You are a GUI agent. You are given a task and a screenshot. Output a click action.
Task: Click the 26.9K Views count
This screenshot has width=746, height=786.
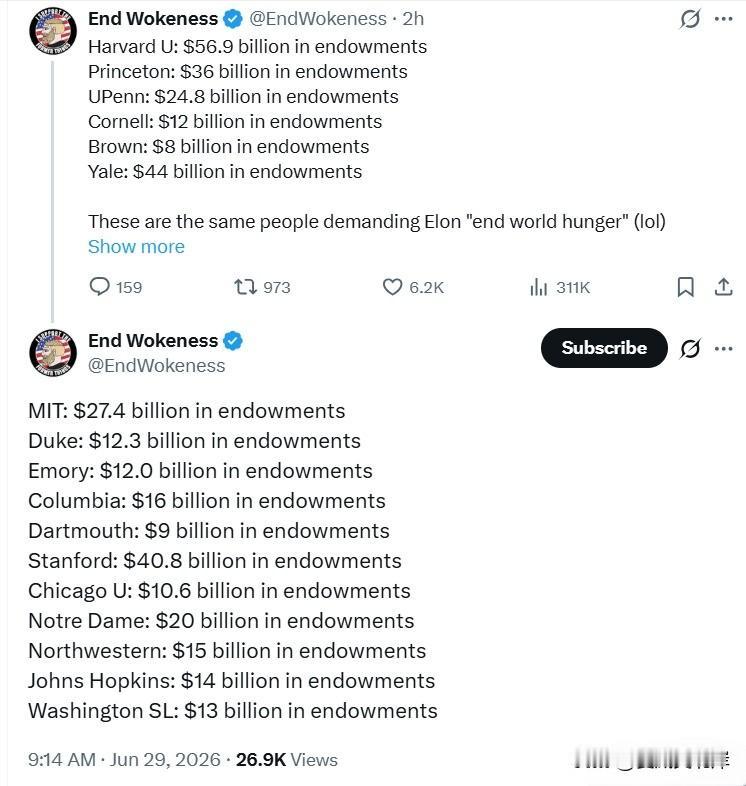tap(287, 759)
